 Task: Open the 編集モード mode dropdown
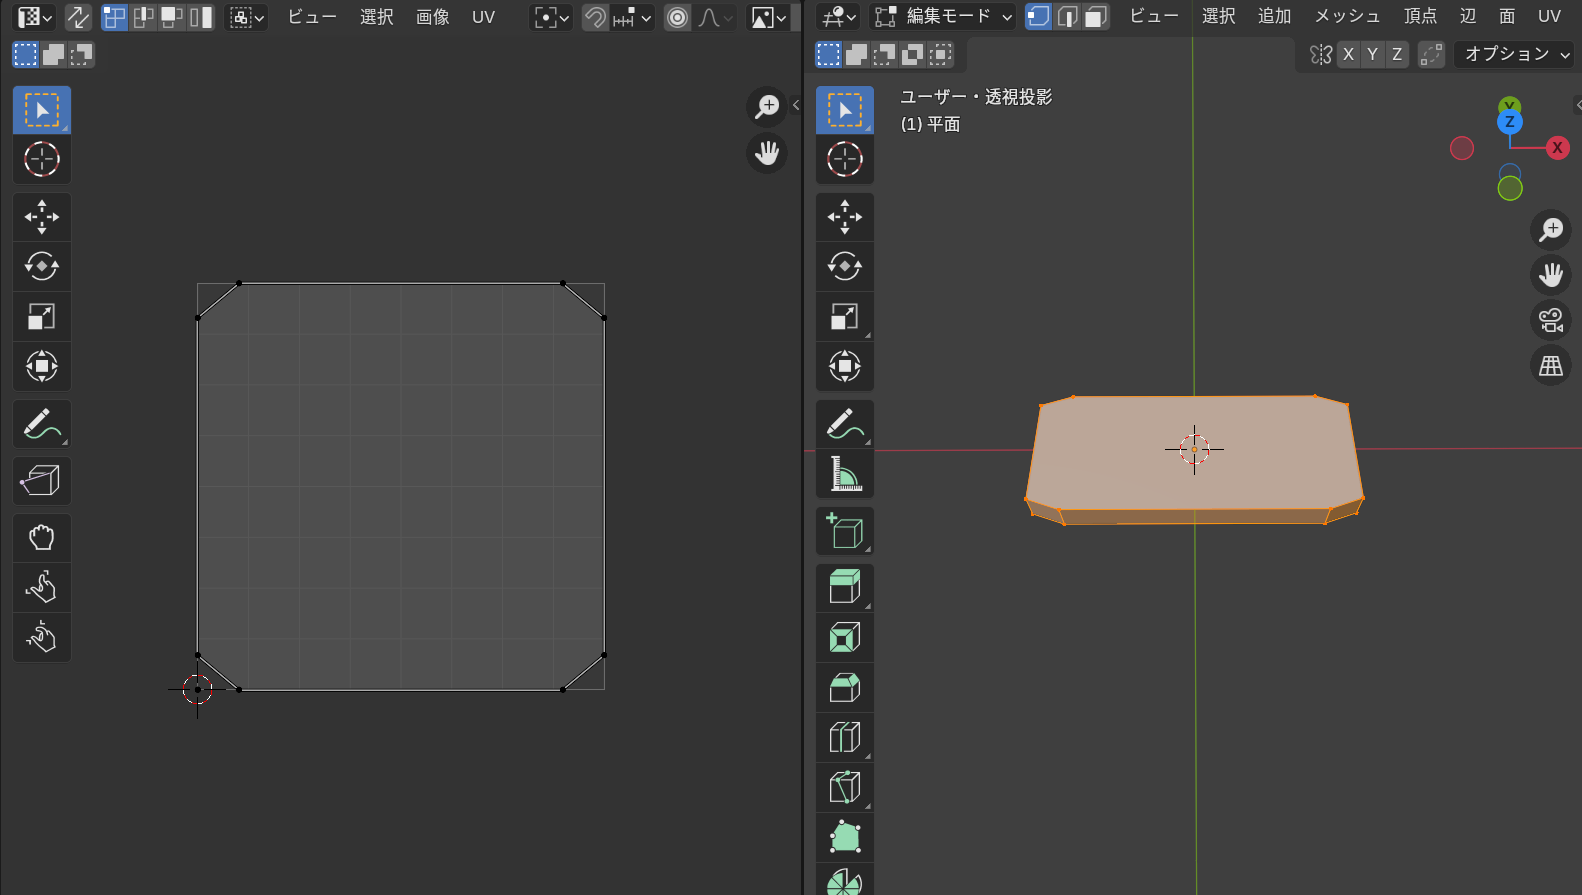[x=943, y=16]
